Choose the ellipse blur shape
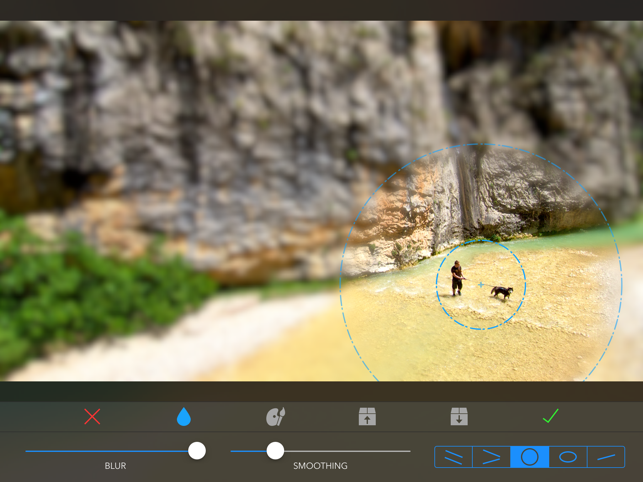 pyautogui.click(x=568, y=457)
